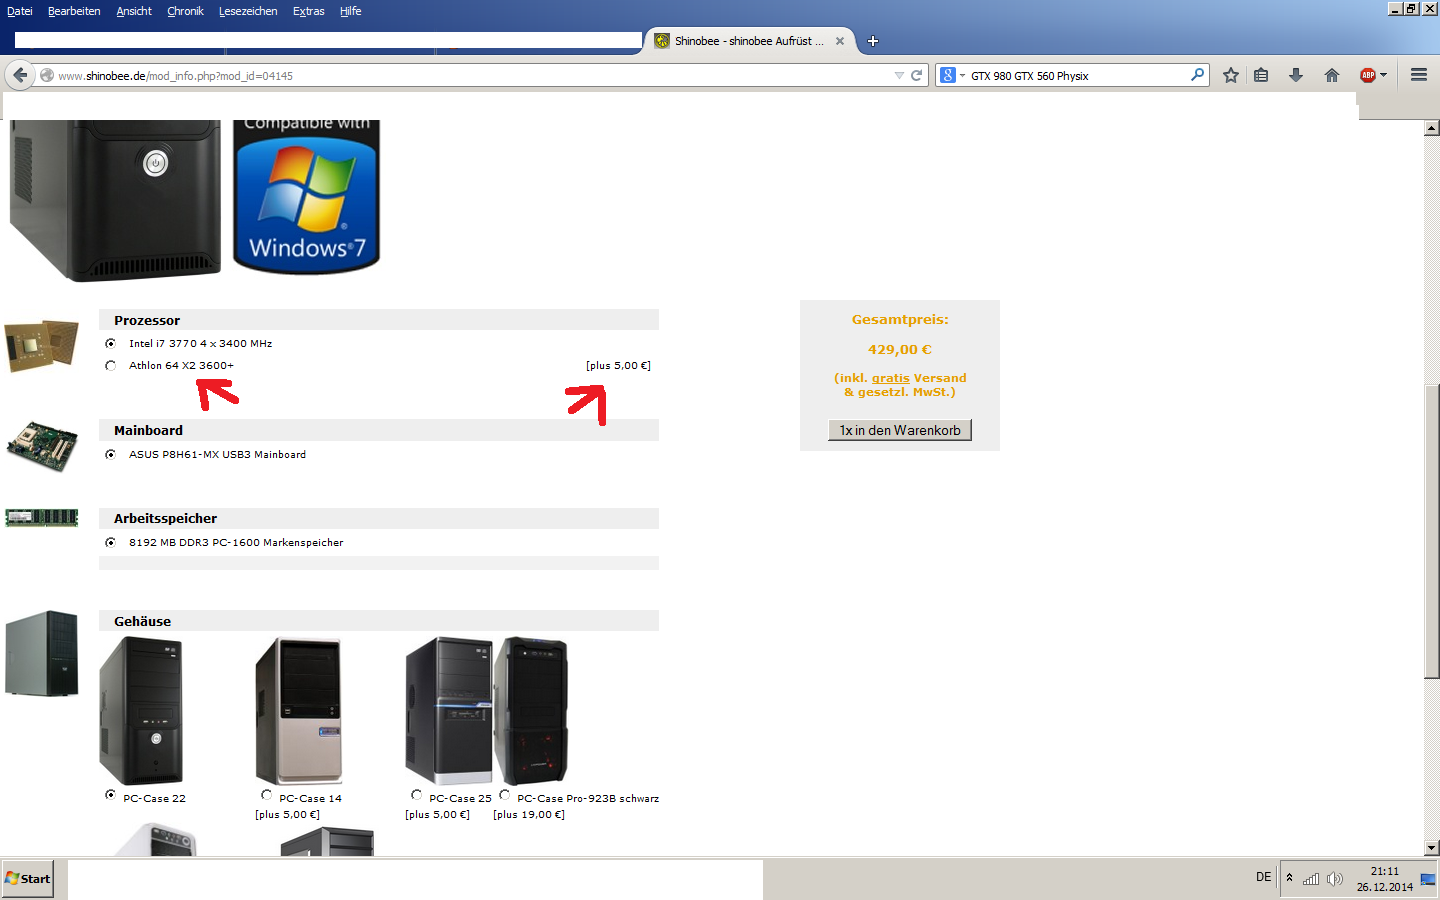This screenshot has width=1440, height=900.
Task: Click the Gesamtpreis 429,00 € value
Action: (900, 349)
